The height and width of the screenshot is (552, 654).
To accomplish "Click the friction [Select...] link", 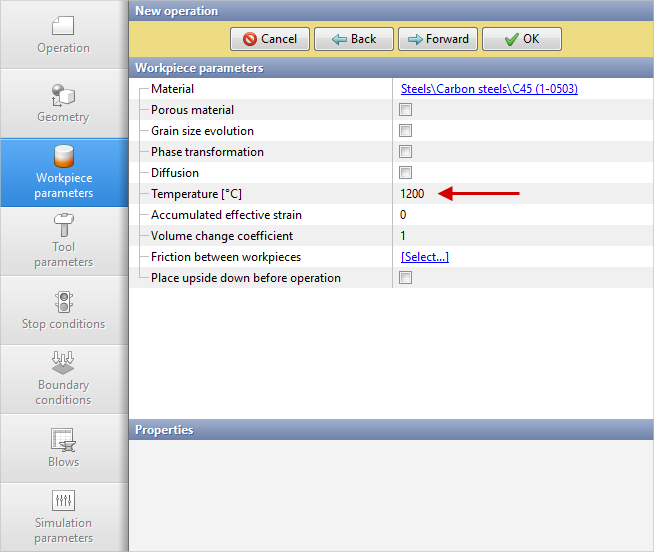I will click(x=425, y=257).
